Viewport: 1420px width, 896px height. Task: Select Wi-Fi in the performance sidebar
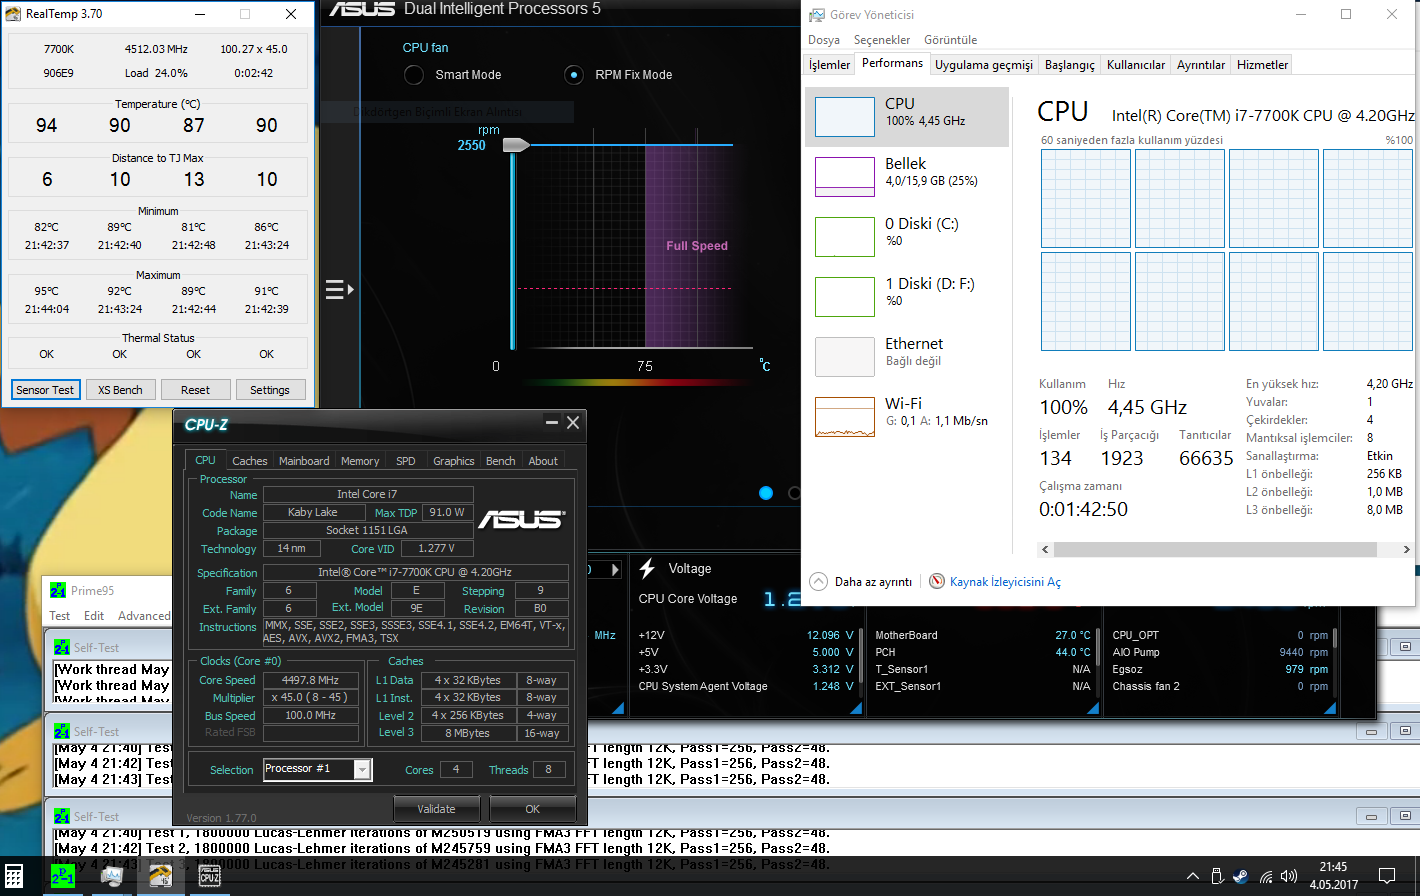coord(907,417)
